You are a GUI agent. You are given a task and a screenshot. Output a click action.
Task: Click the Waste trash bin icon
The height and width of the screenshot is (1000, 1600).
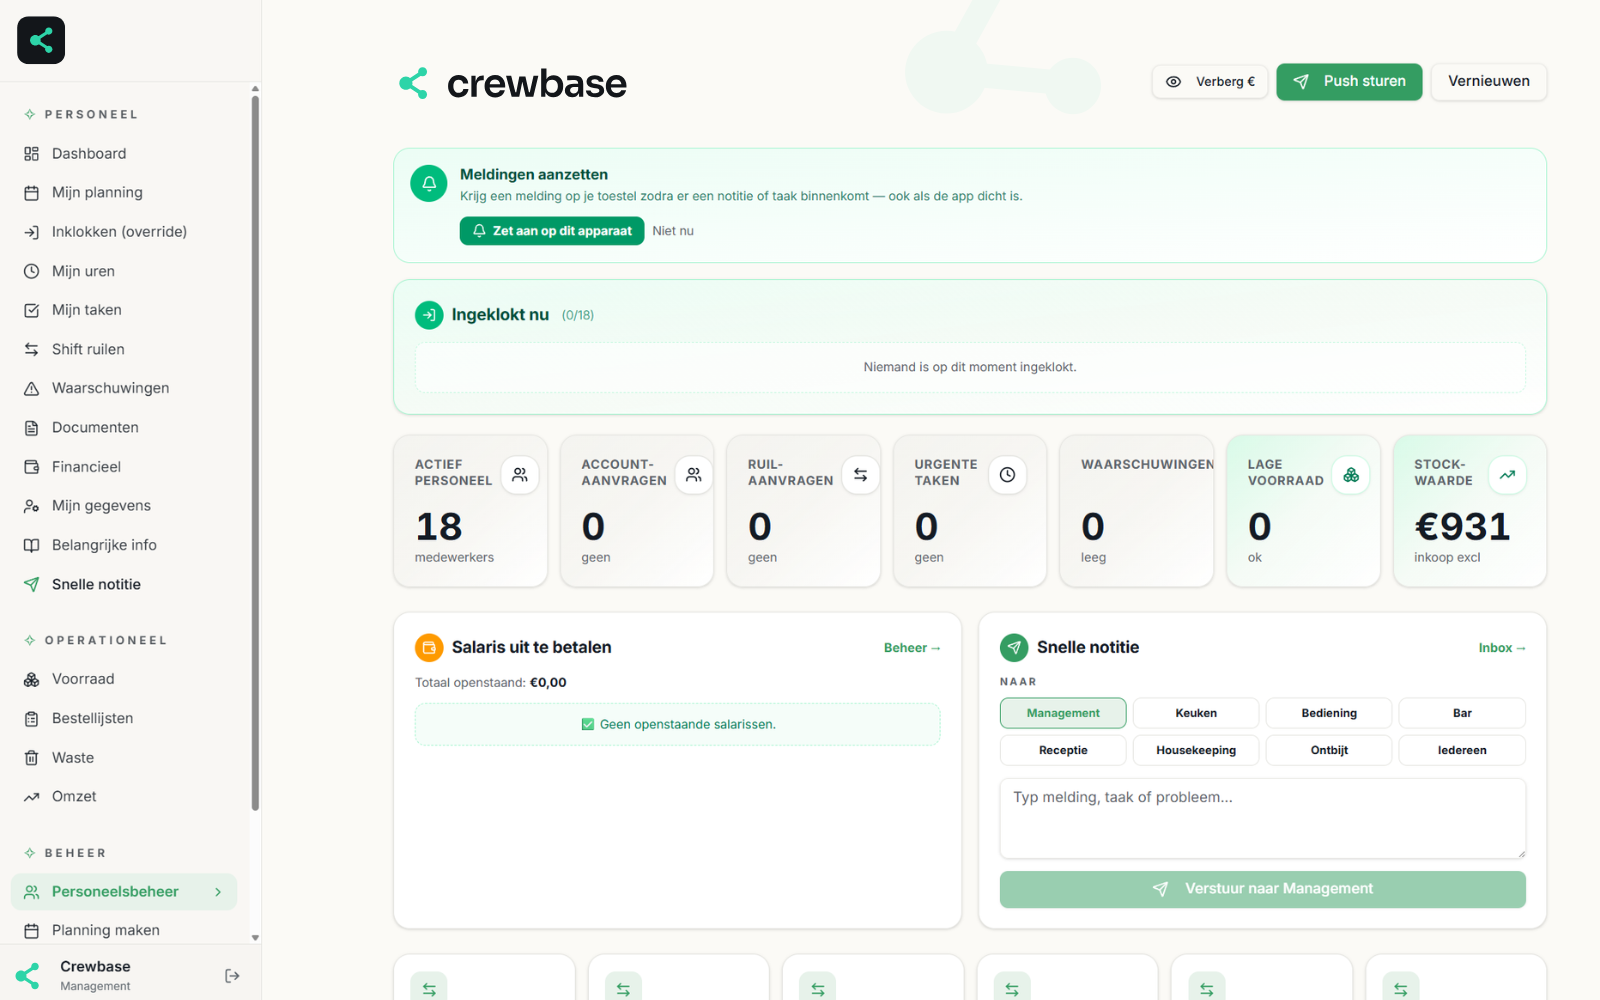pyautogui.click(x=31, y=758)
